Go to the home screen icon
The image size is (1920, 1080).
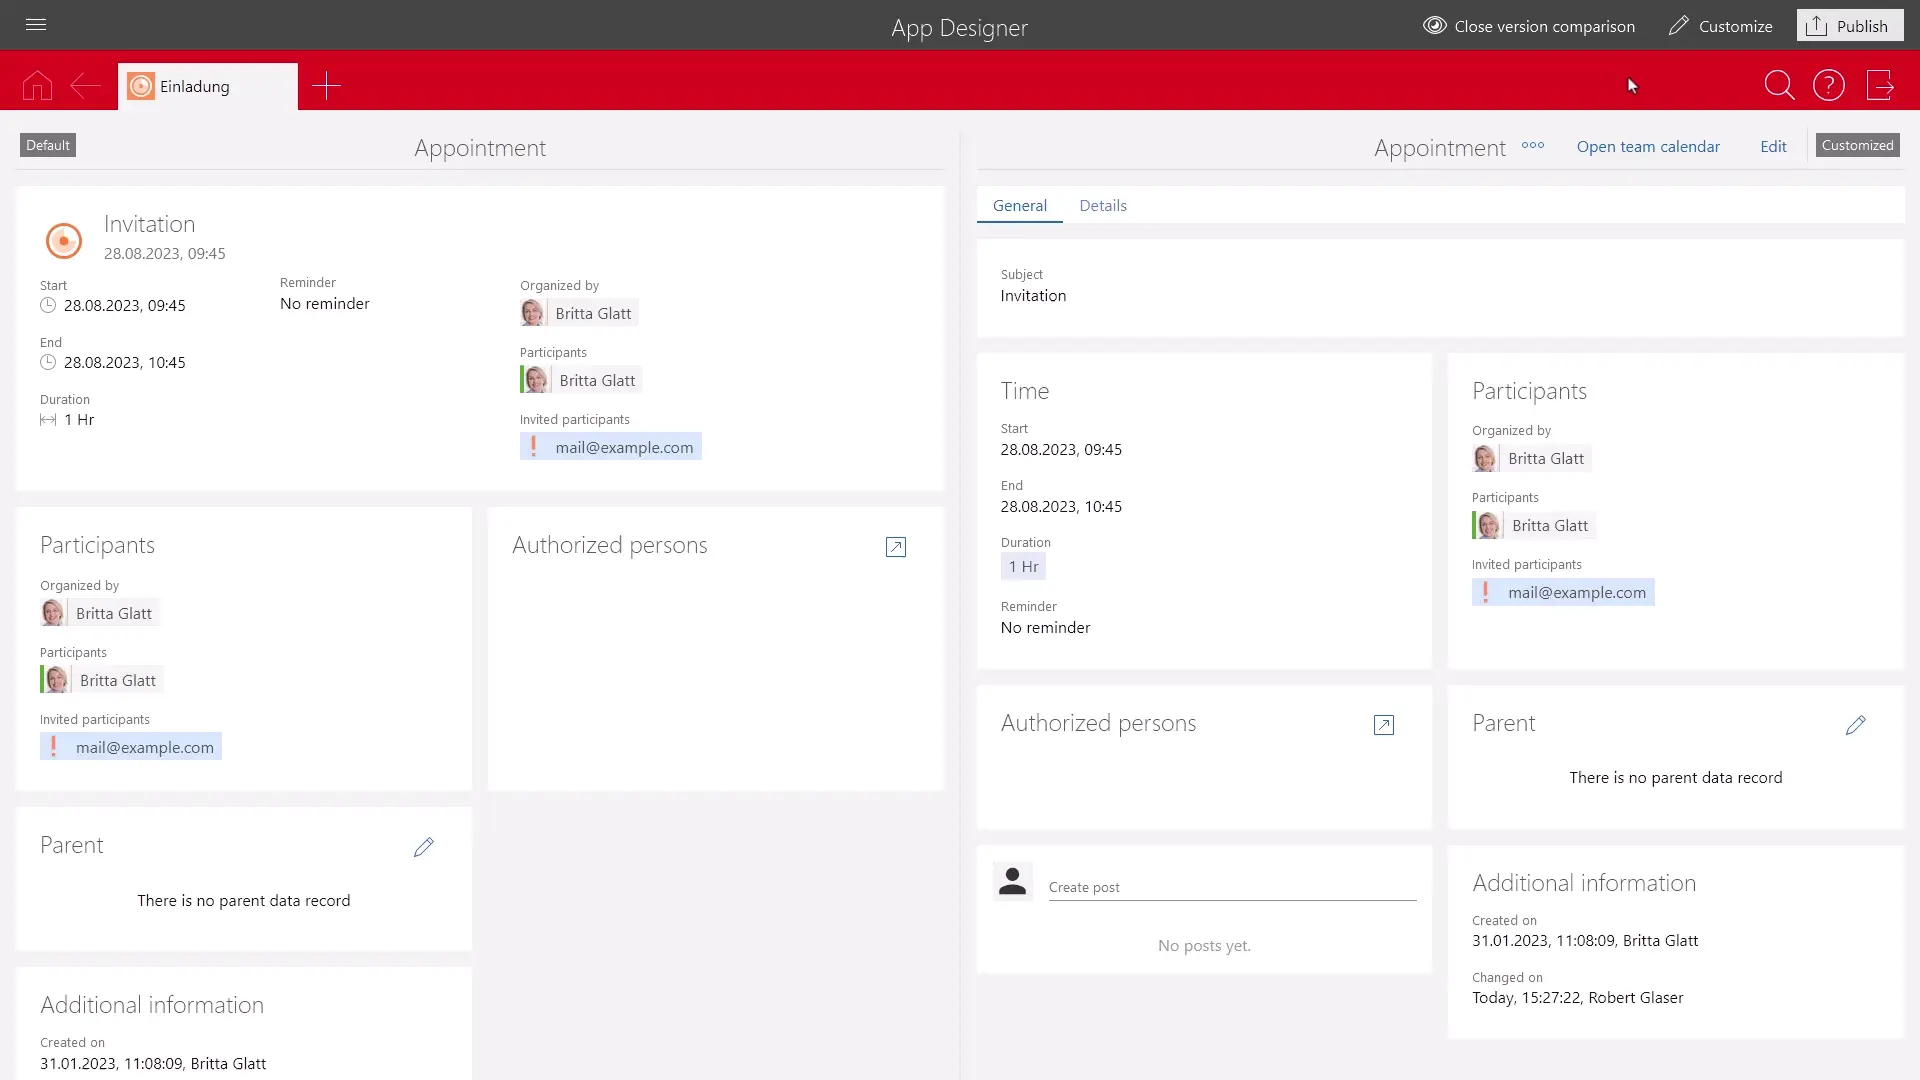tap(37, 86)
